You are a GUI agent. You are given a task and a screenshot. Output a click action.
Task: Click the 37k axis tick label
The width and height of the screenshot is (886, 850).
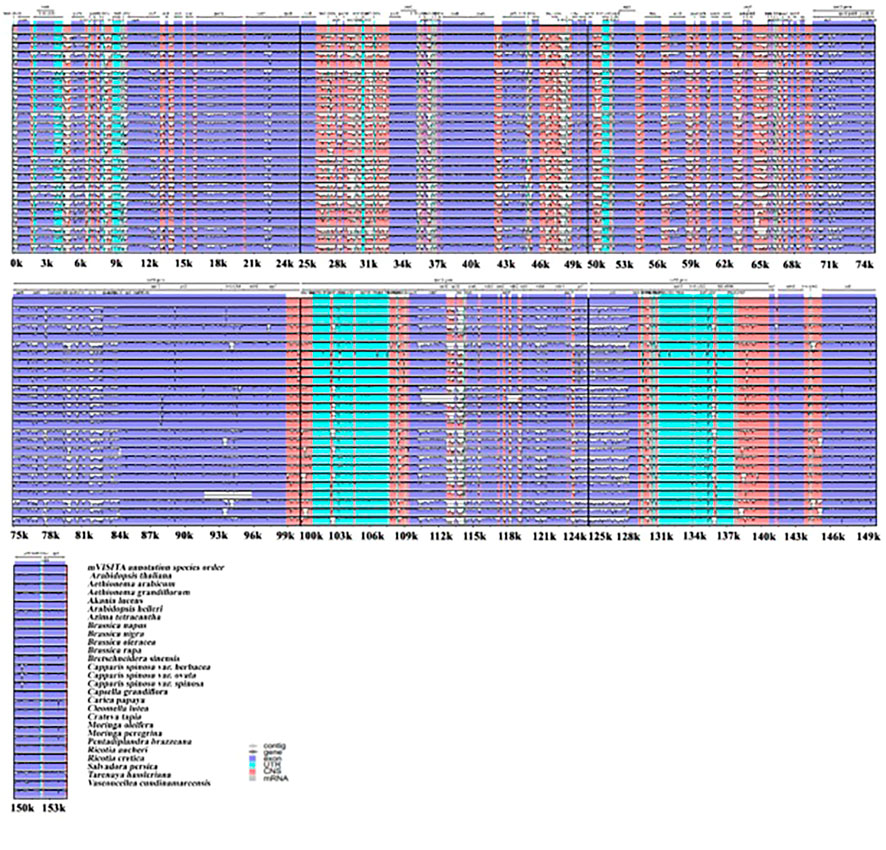pyautogui.click(x=437, y=264)
